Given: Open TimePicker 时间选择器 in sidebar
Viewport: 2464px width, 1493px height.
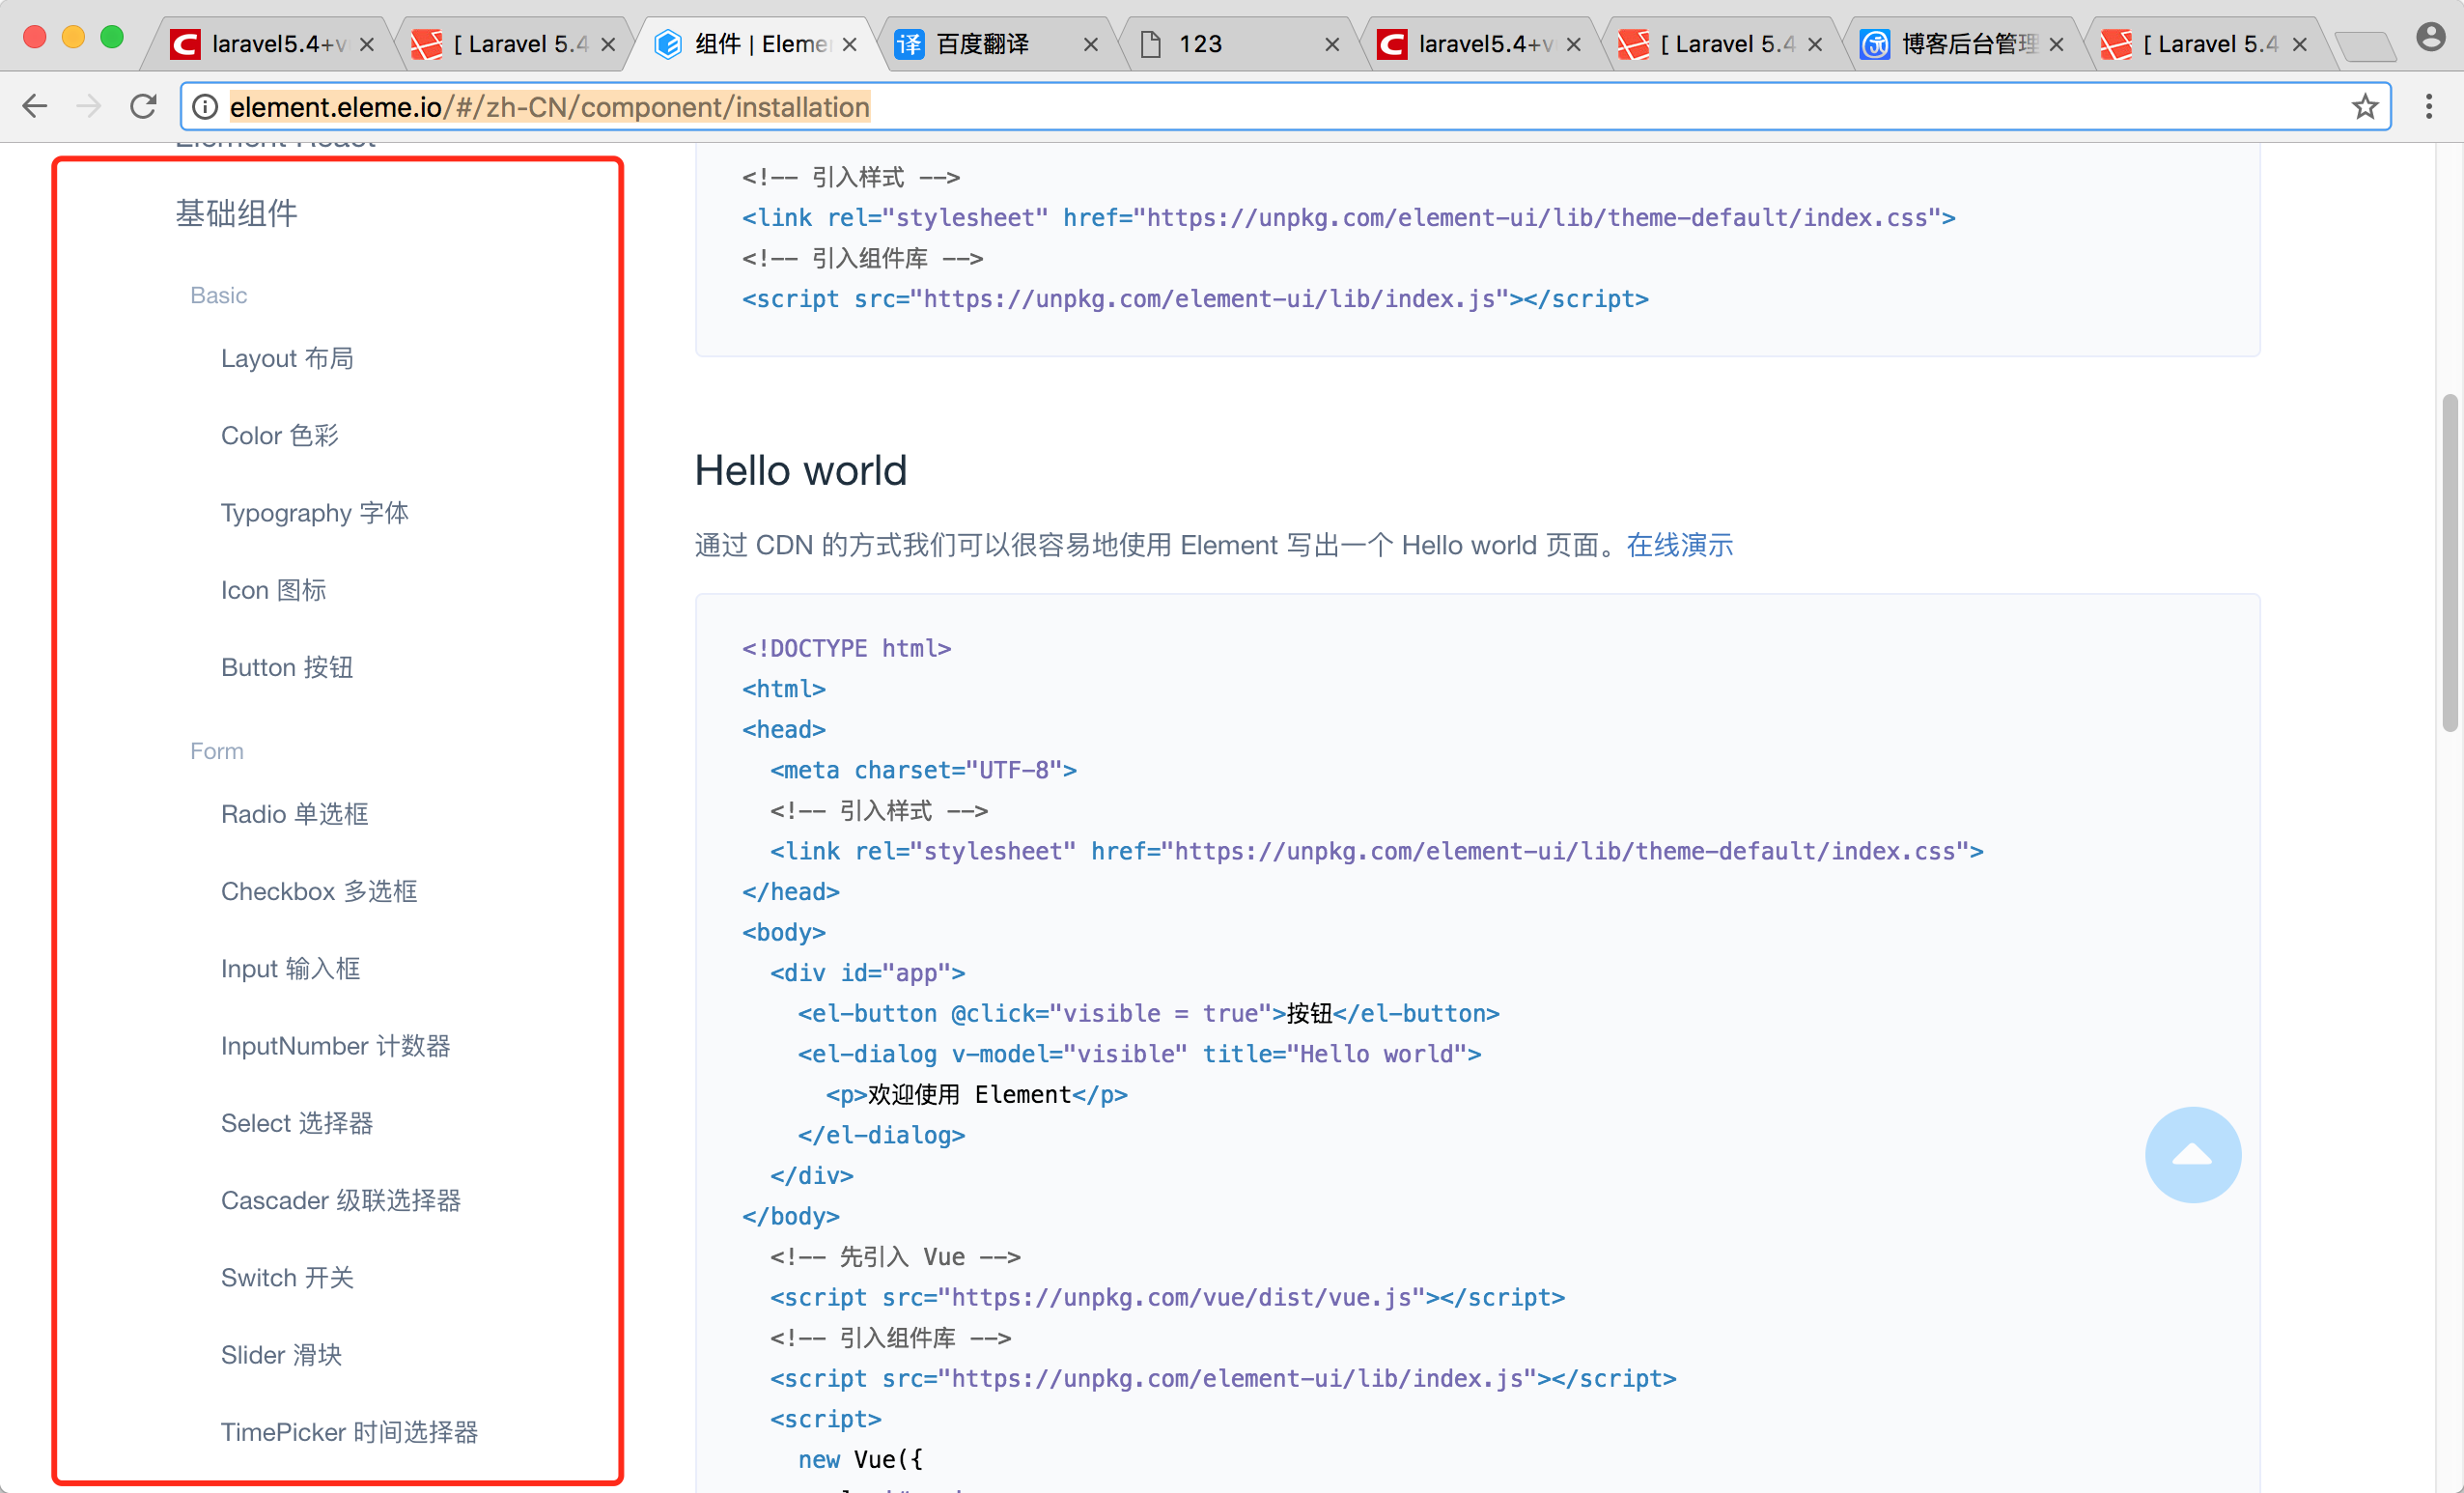Looking at the screenshot, I should 349,1431.
